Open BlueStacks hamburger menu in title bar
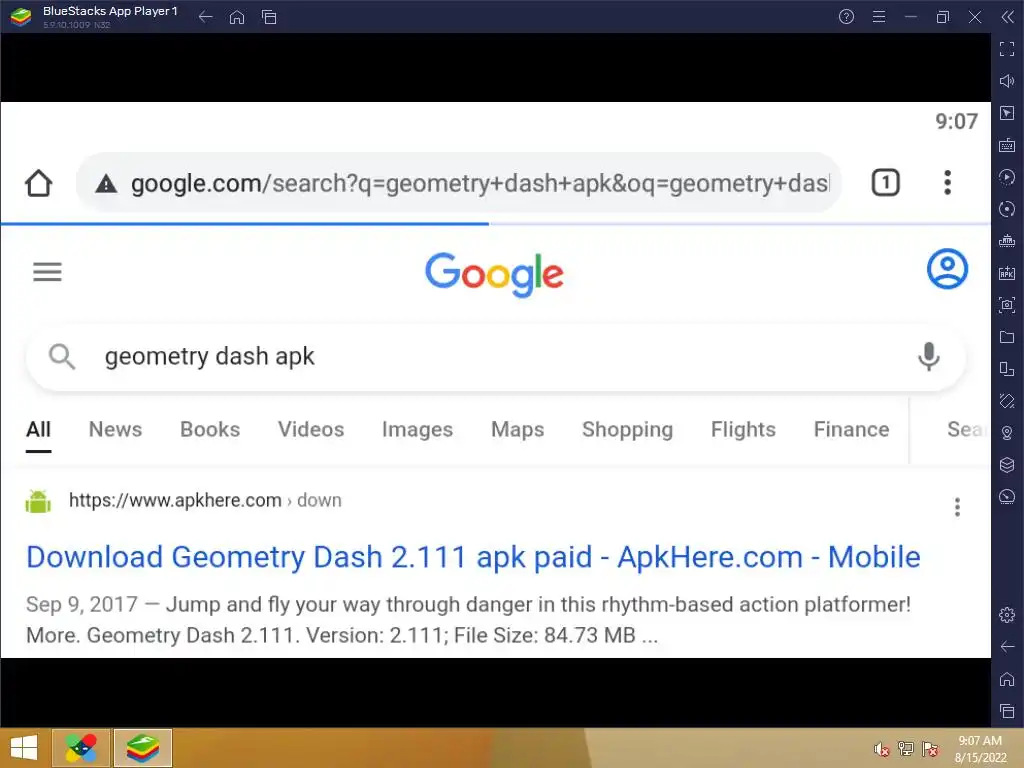 tap(879, 17)
